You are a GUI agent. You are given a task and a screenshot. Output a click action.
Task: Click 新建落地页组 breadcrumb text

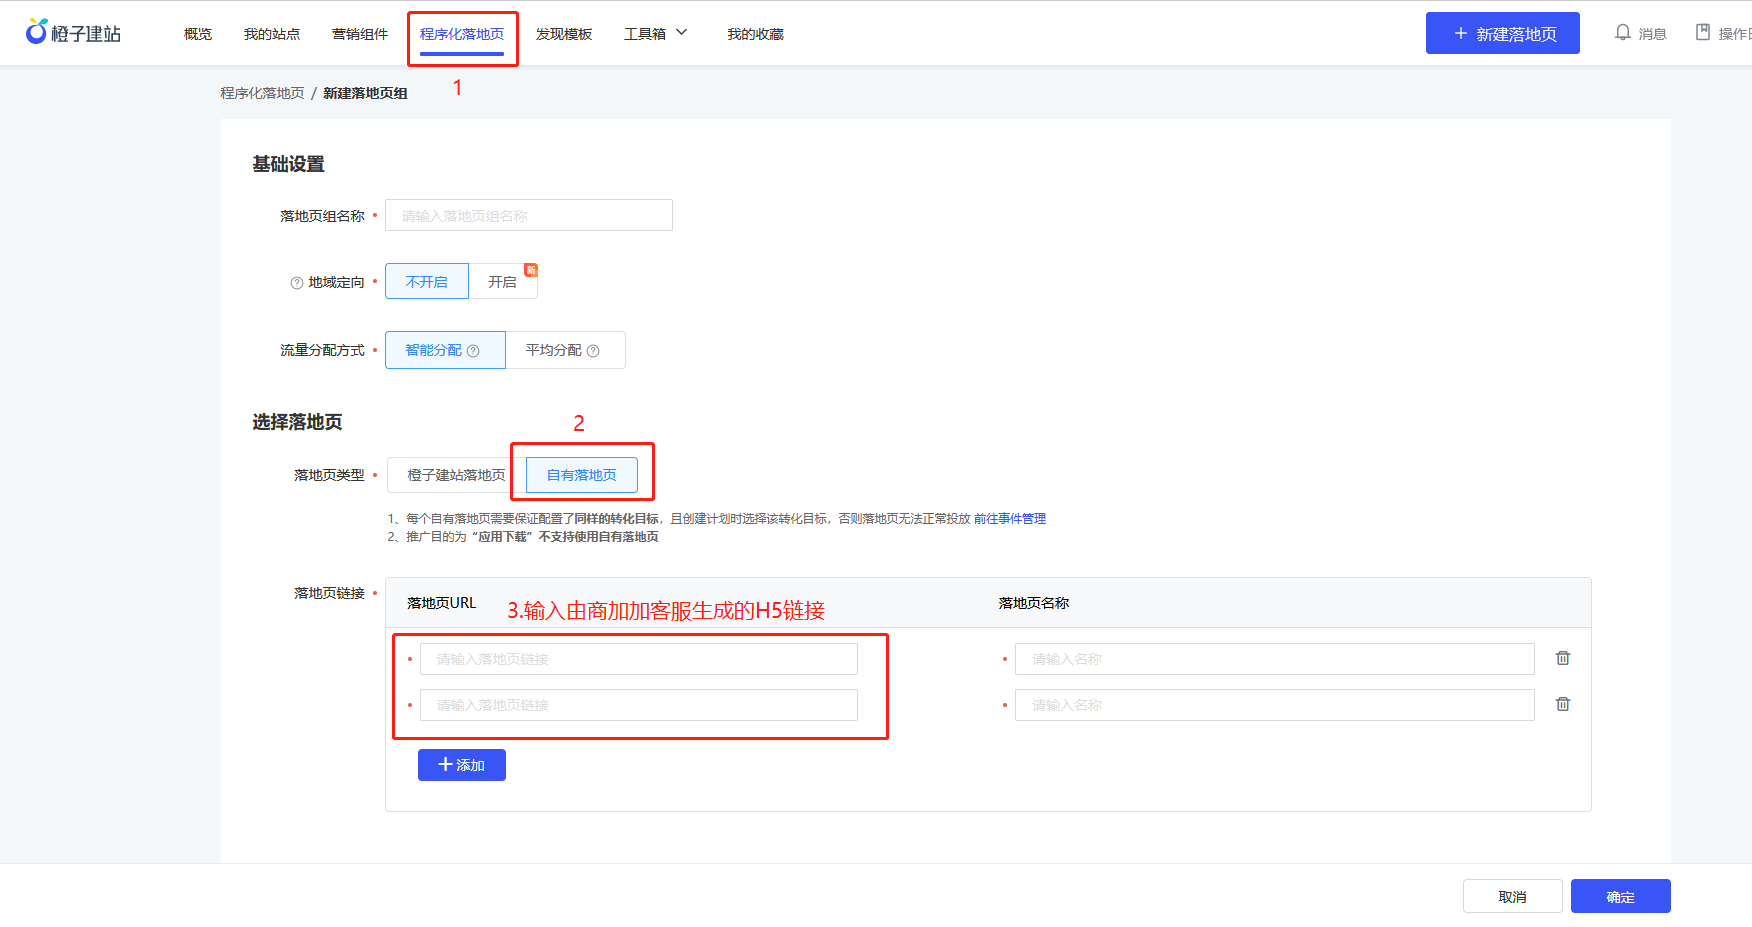pyautogui.click(x=365, y=93)
